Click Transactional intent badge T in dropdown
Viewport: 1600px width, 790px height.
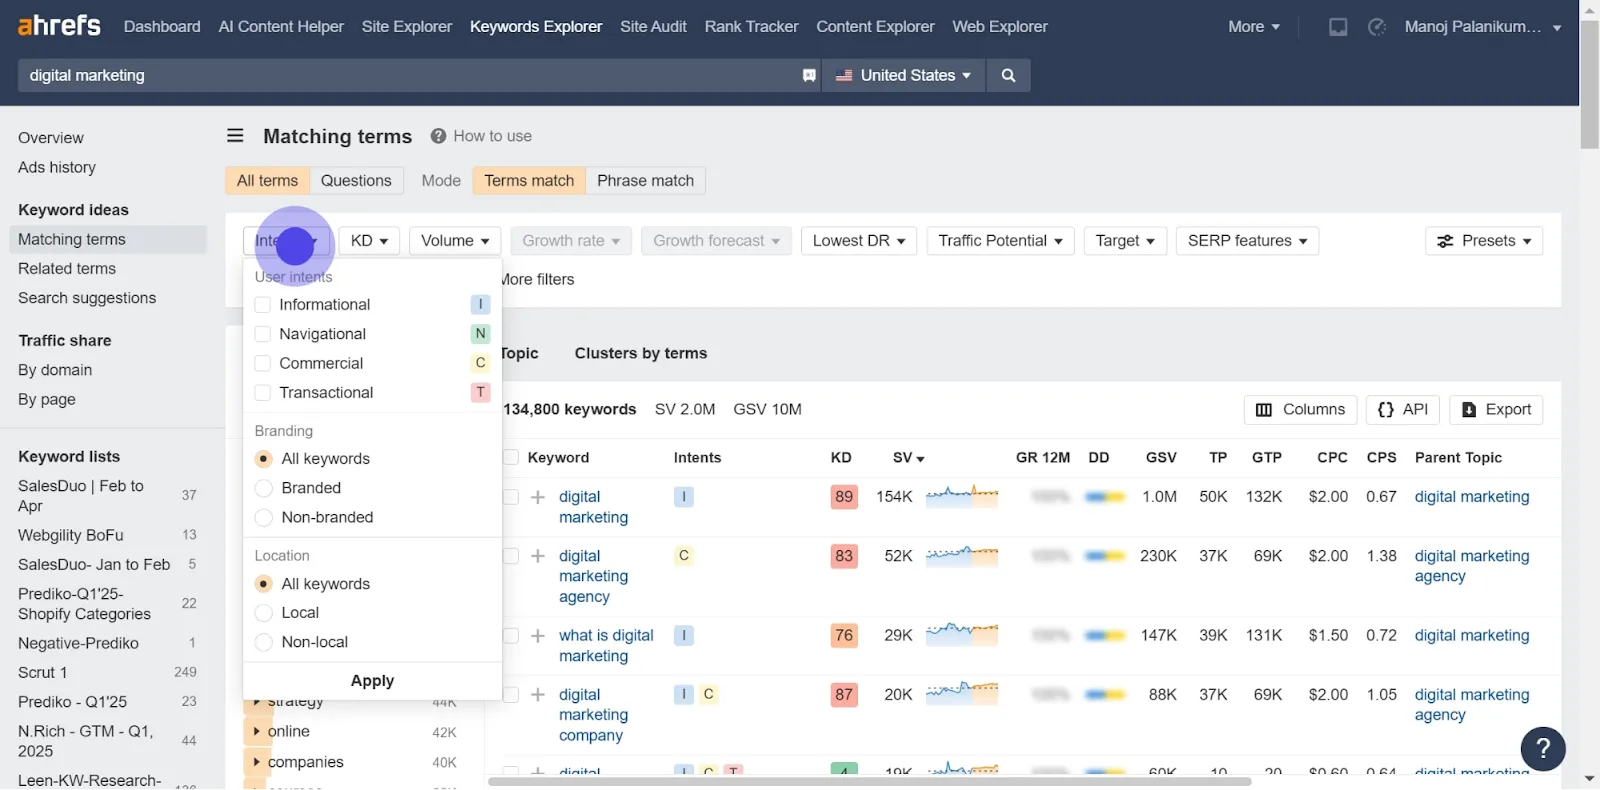tap(480, 392)
